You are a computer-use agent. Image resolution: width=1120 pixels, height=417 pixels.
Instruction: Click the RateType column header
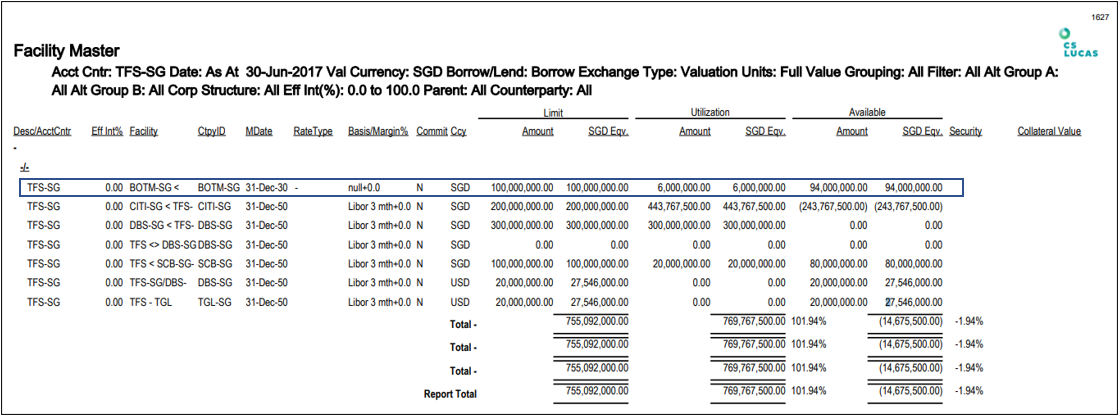point(312,131)
